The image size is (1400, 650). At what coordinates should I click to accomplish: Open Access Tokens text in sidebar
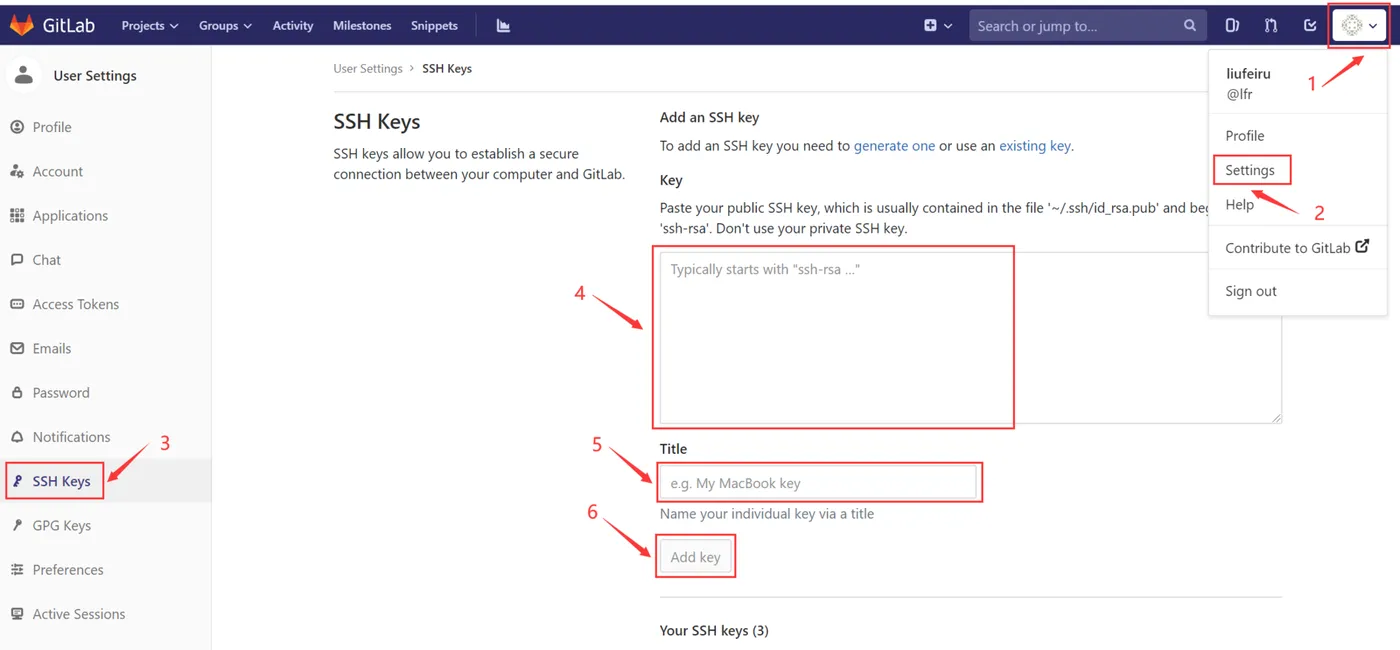click(76, 304)
